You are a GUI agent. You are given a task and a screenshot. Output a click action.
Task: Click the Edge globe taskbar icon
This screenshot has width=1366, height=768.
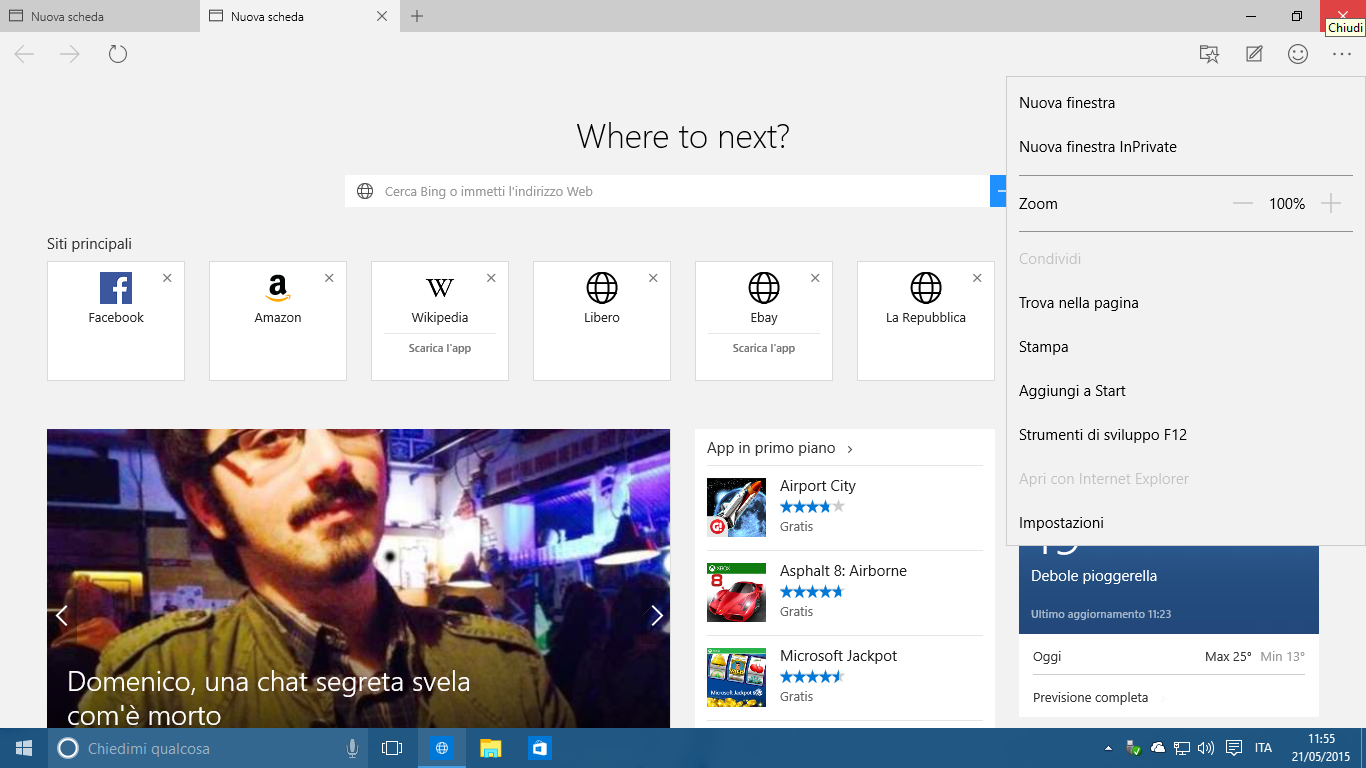442,748
